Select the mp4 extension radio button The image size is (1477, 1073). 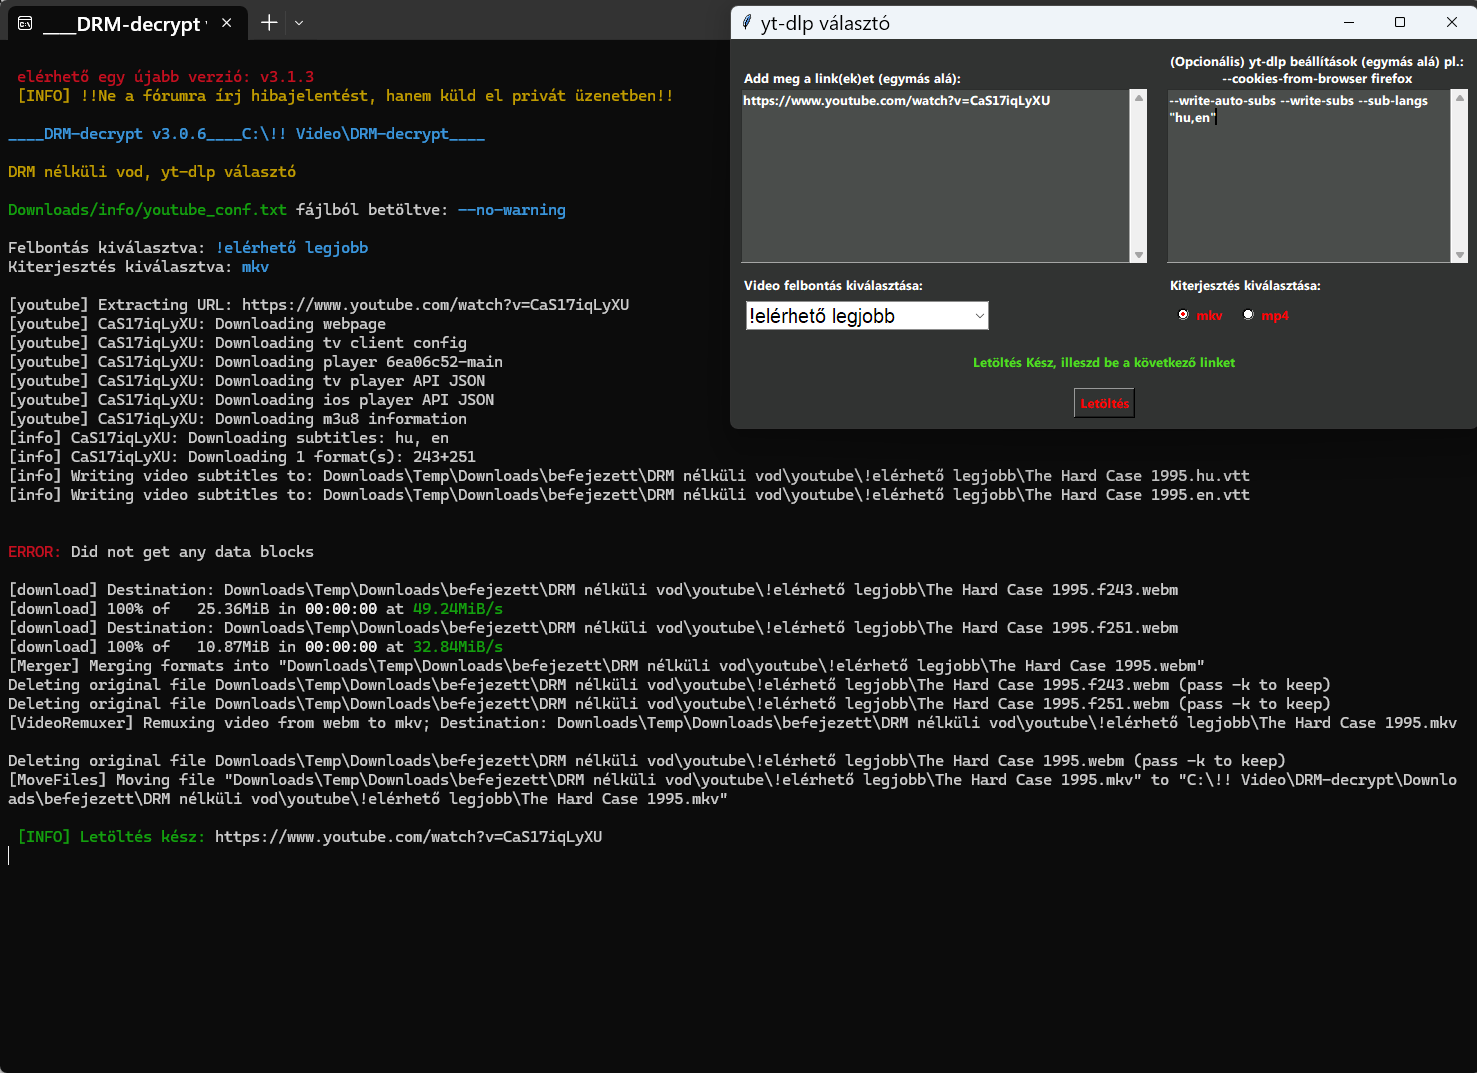[1248, 315]
